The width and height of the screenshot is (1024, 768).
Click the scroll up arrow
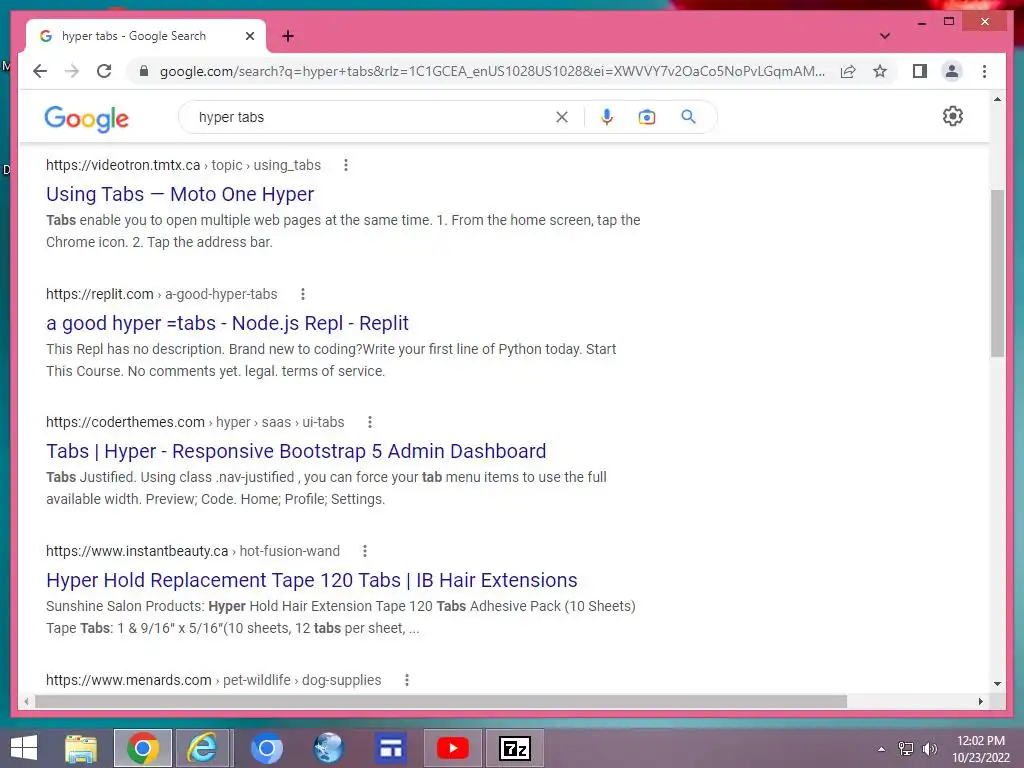coord(997,99)
